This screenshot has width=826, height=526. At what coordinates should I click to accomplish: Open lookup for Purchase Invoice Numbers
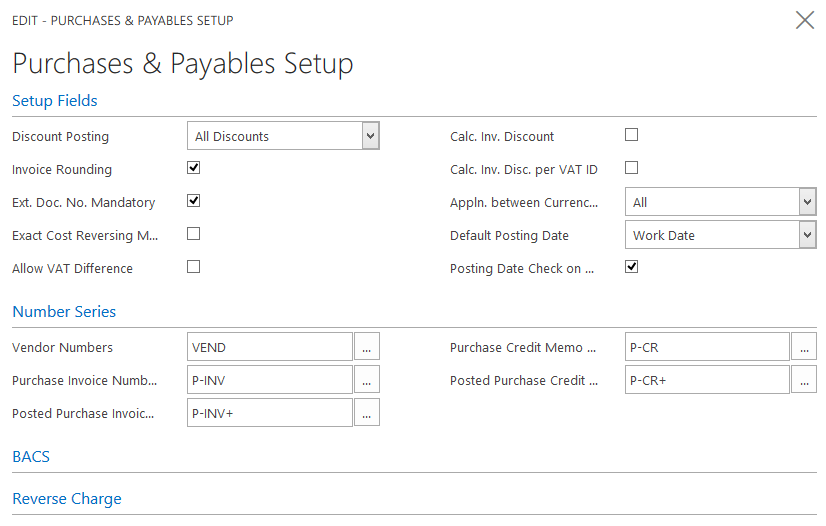pyautogui.click(x=367, y=380)
